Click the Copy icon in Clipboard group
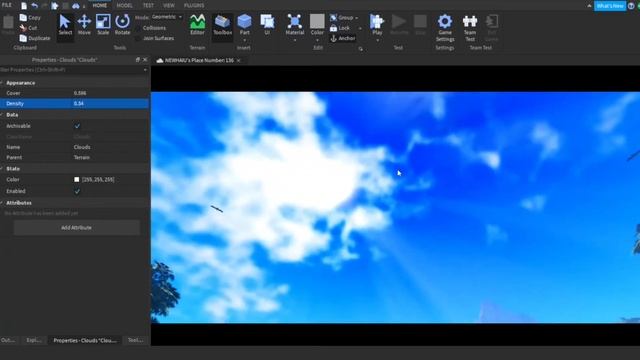Screen dimensions: 640x360 [23, 18]
